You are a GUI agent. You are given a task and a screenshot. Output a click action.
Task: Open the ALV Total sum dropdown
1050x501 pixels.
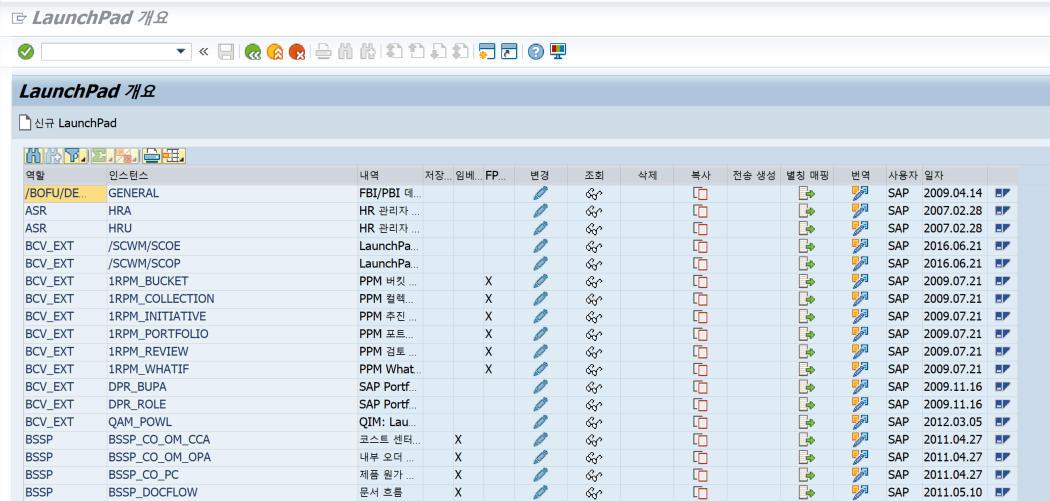(101, 156)
